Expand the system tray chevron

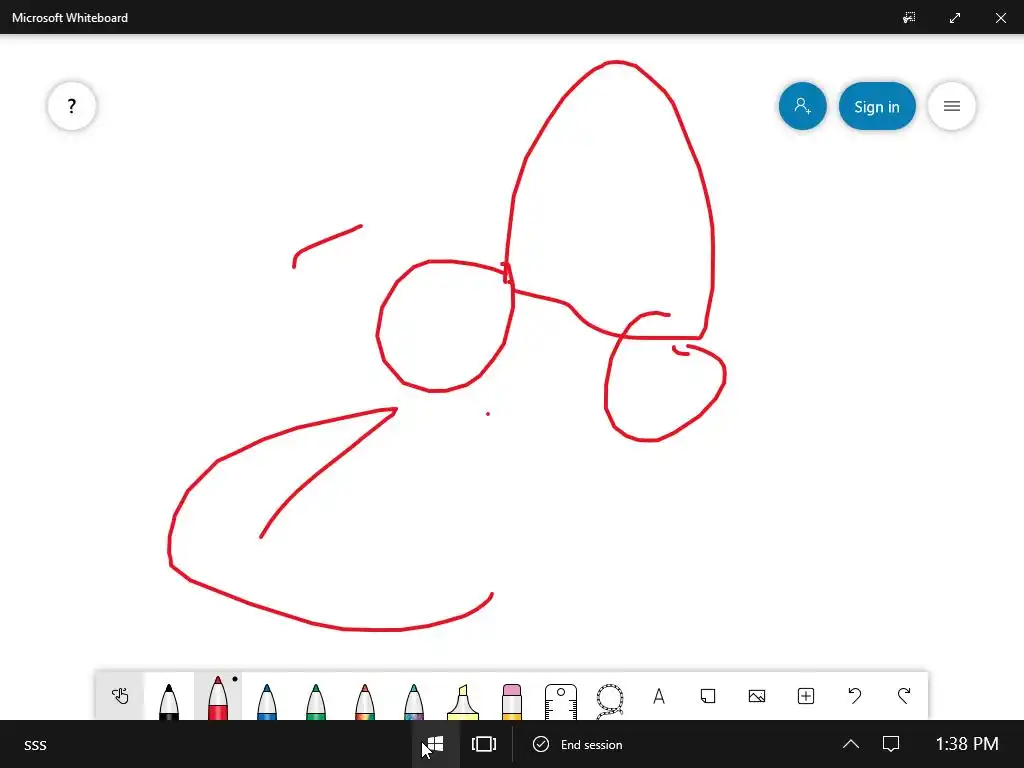click(x=850, y=744)
